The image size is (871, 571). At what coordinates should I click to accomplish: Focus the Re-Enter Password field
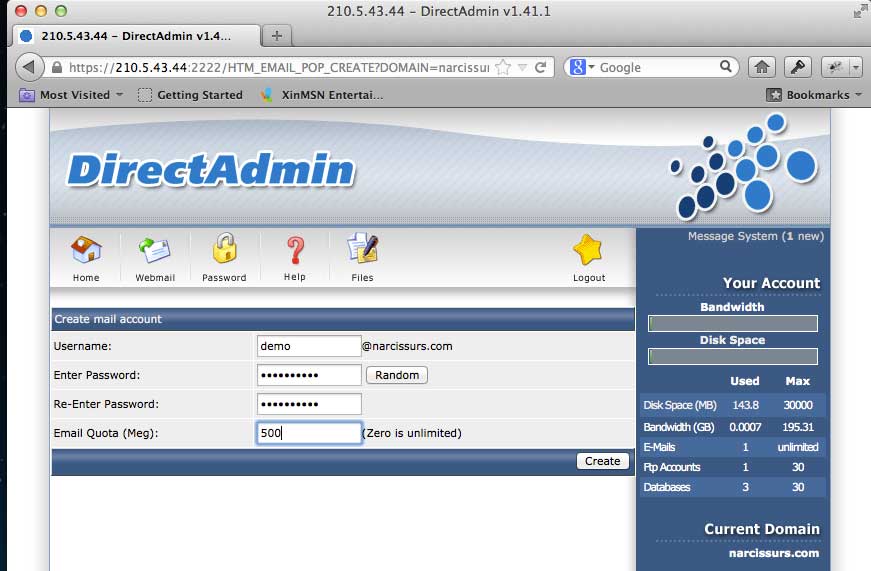(309, 404)
